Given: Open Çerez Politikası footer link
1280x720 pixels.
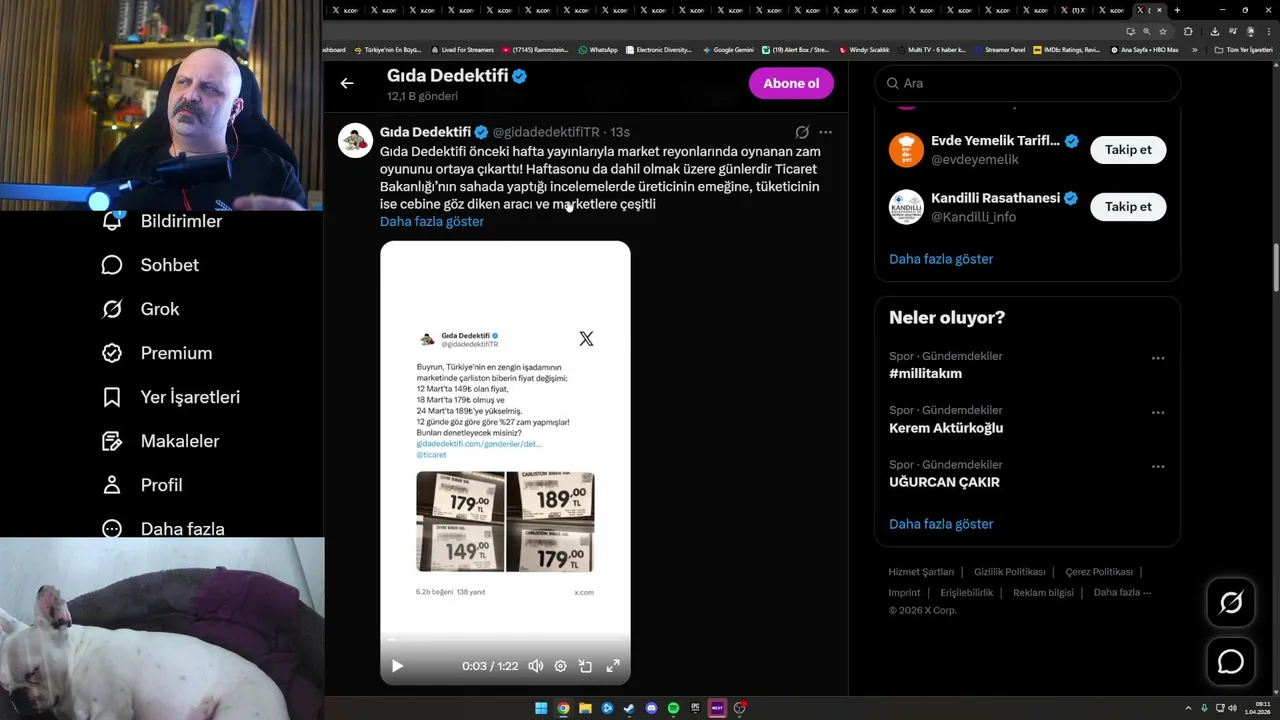Looking at the screenshot, I should [x=1099, y=572].
